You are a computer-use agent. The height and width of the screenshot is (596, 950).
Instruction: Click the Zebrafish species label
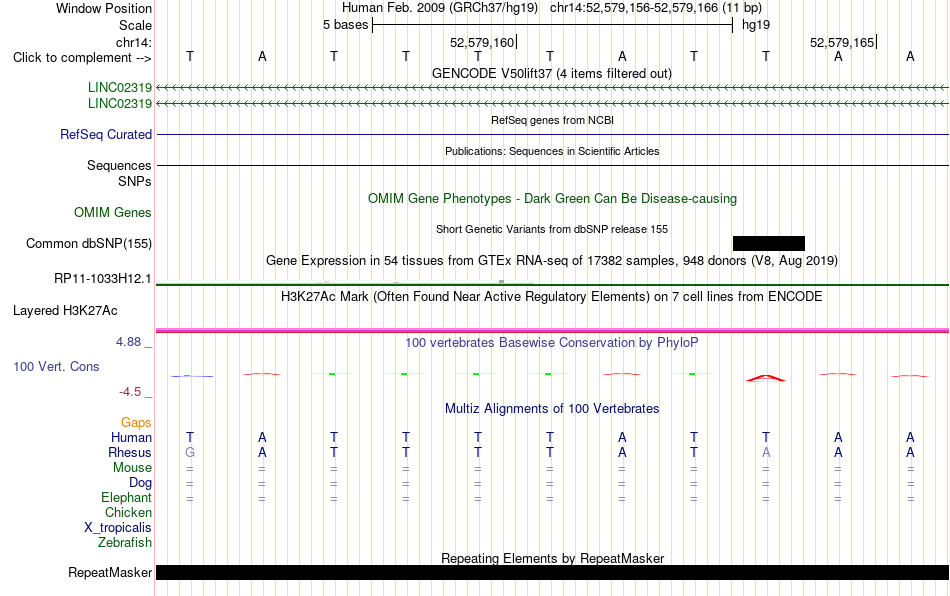point(125,543)
